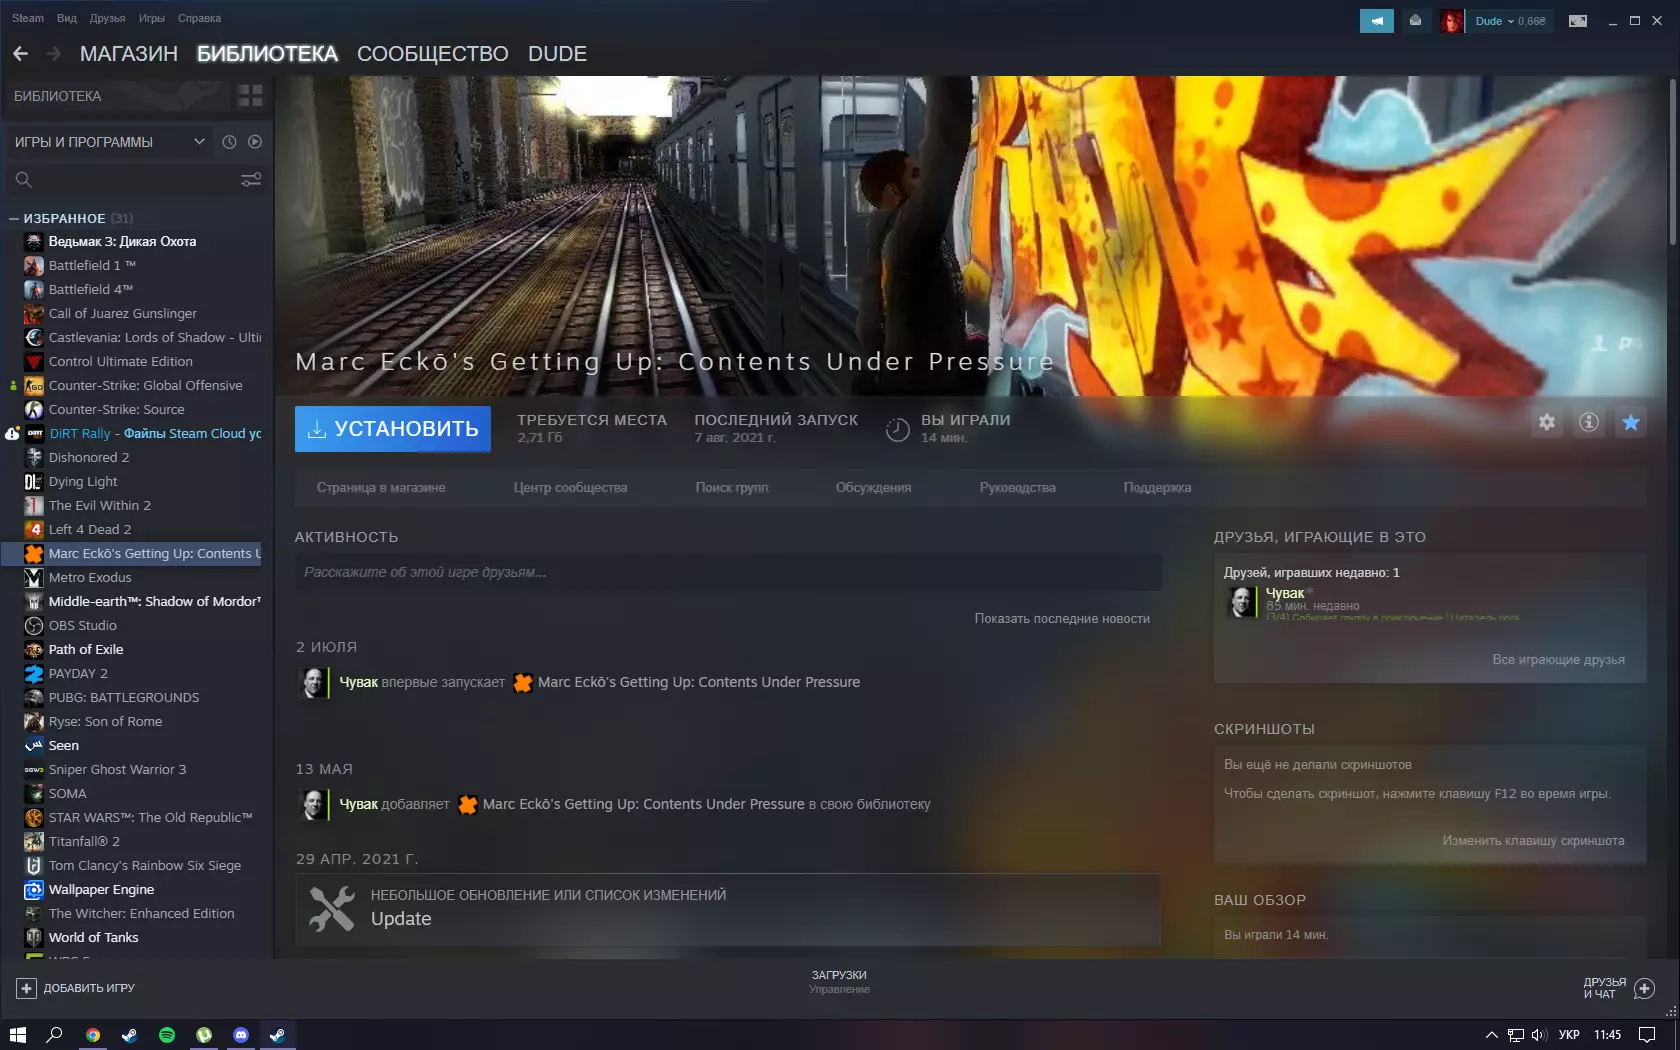Open the envelope notifications icon in the title bar
Screen dimensions: 1680x1050
pos(1415,21)
